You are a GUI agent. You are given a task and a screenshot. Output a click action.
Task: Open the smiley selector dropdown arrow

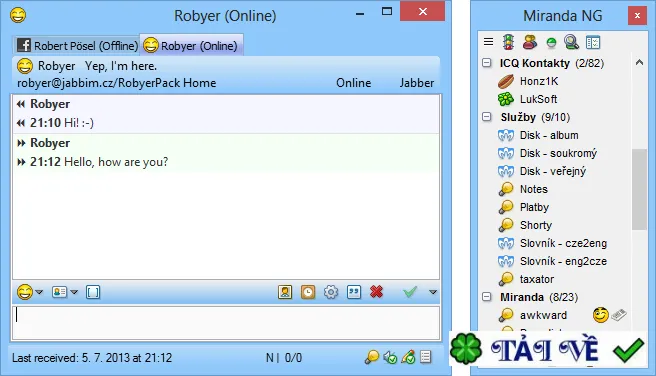(39, 292)
